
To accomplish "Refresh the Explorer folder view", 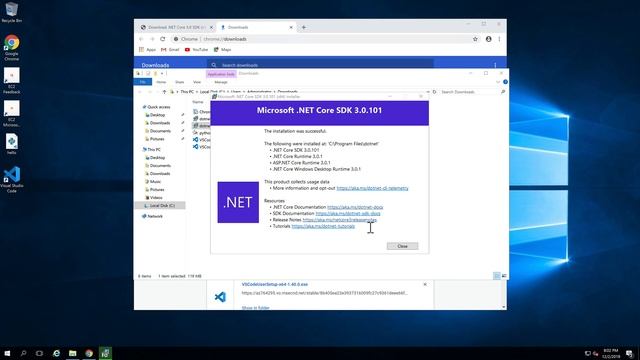I will pos(434,92).
